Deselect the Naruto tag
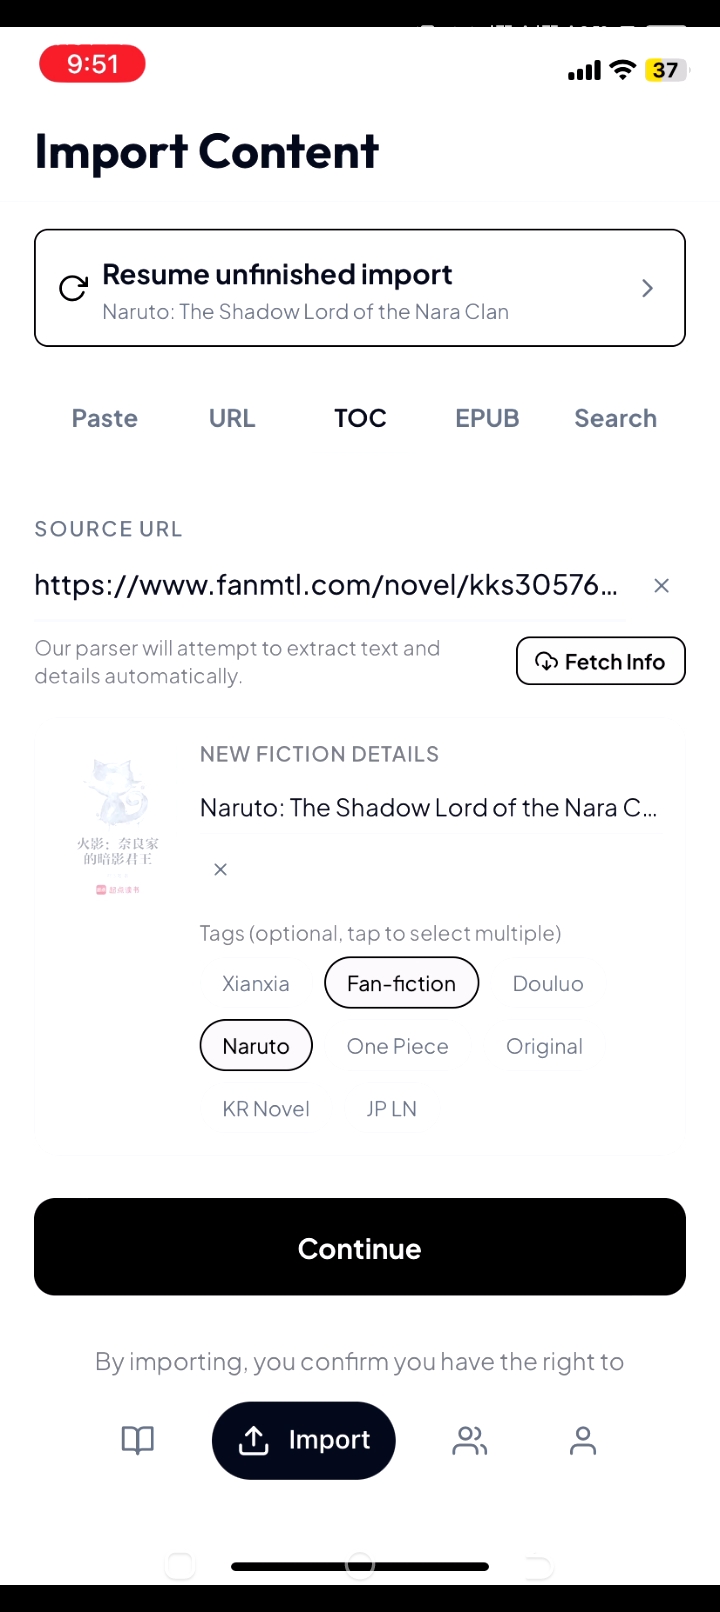Viewport: 720px width, 1612px height. (256, 1046)
